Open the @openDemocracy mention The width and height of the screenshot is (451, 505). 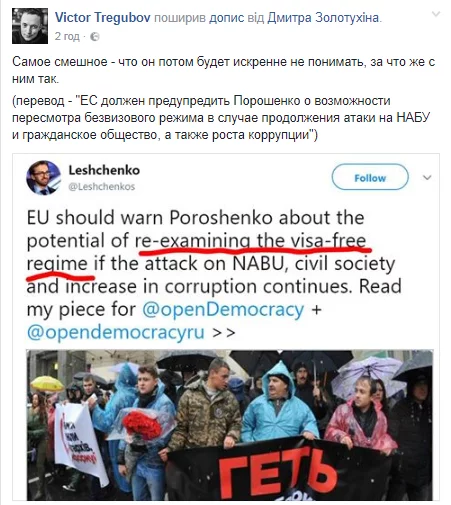pyautogui.click(x=223, y=309)
